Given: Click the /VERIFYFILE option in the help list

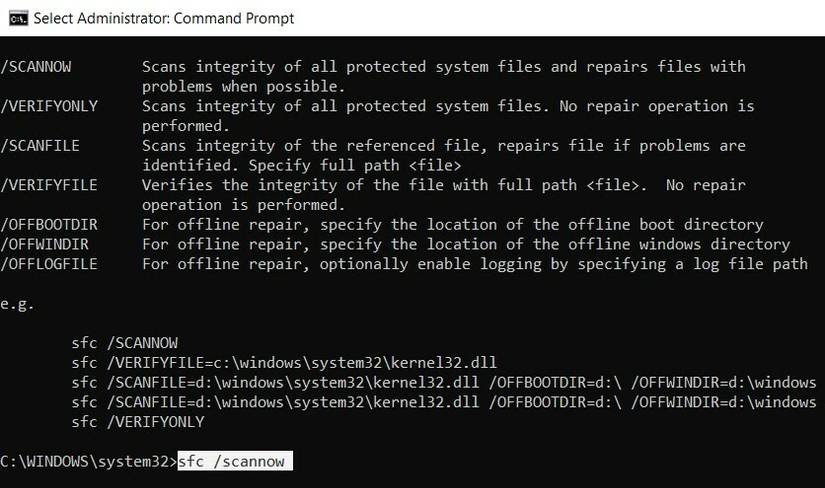Looking at the screenshot, I should click(48, 185).
